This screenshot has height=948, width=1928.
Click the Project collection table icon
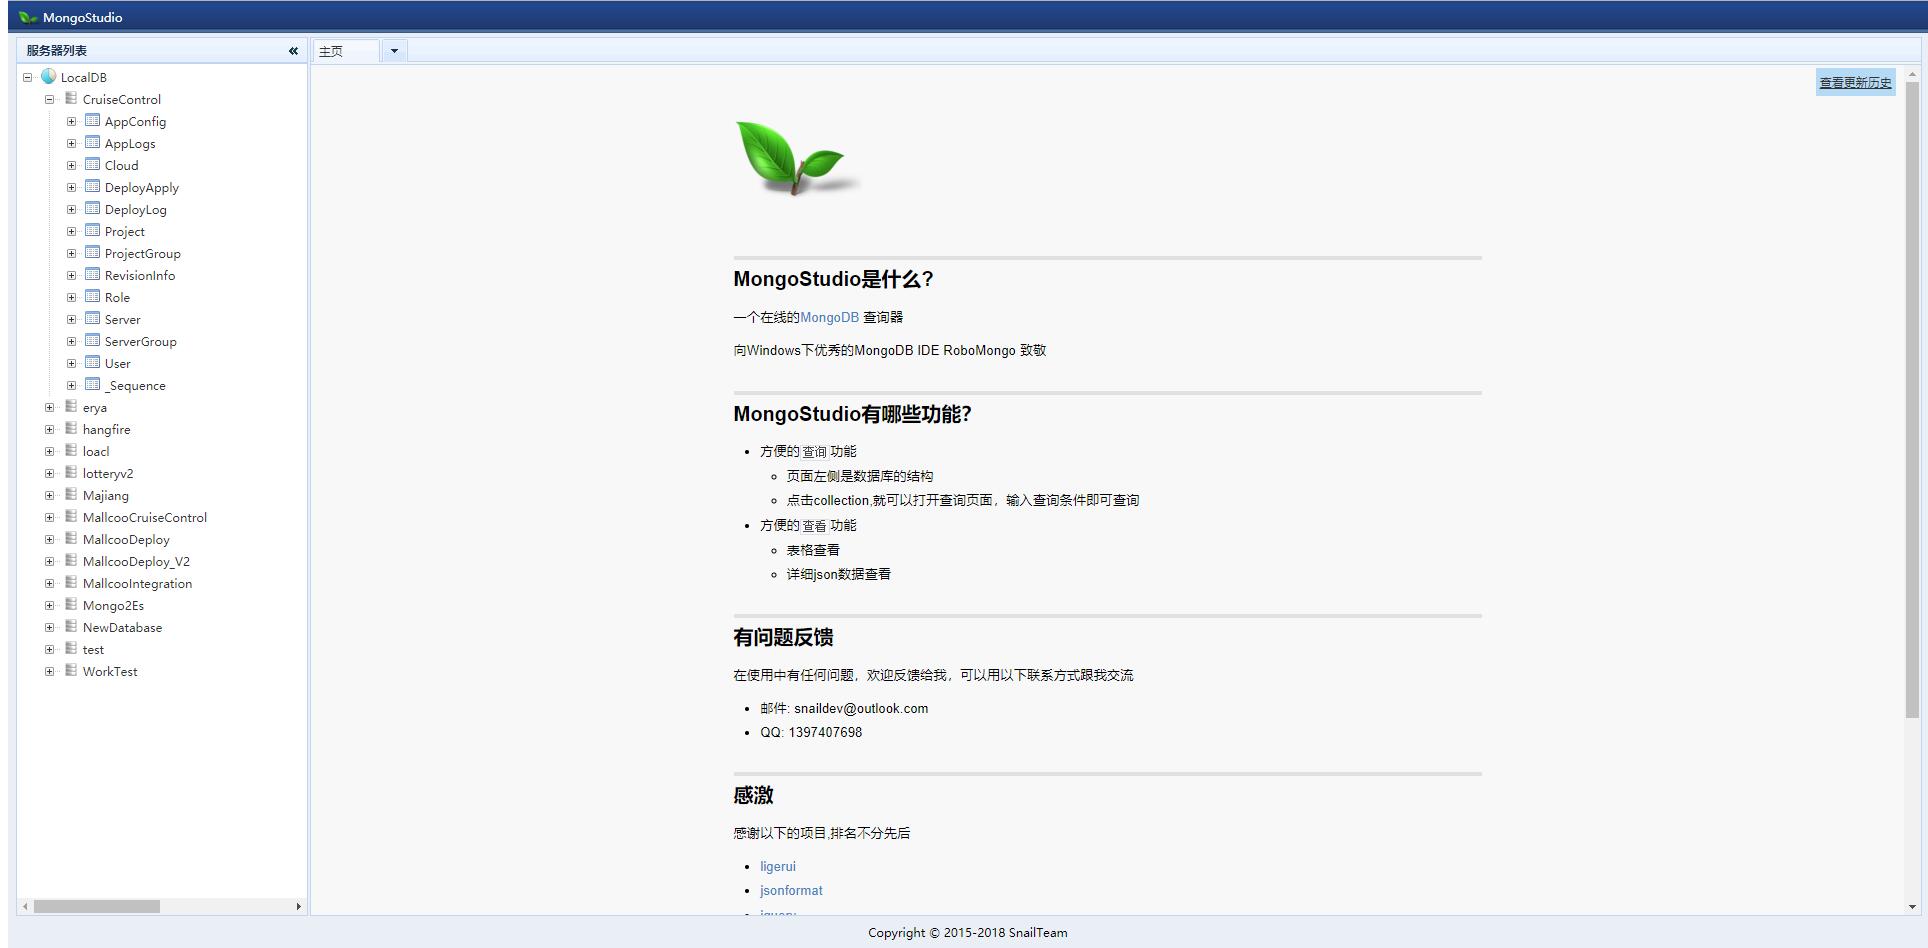tap(92, 230)
